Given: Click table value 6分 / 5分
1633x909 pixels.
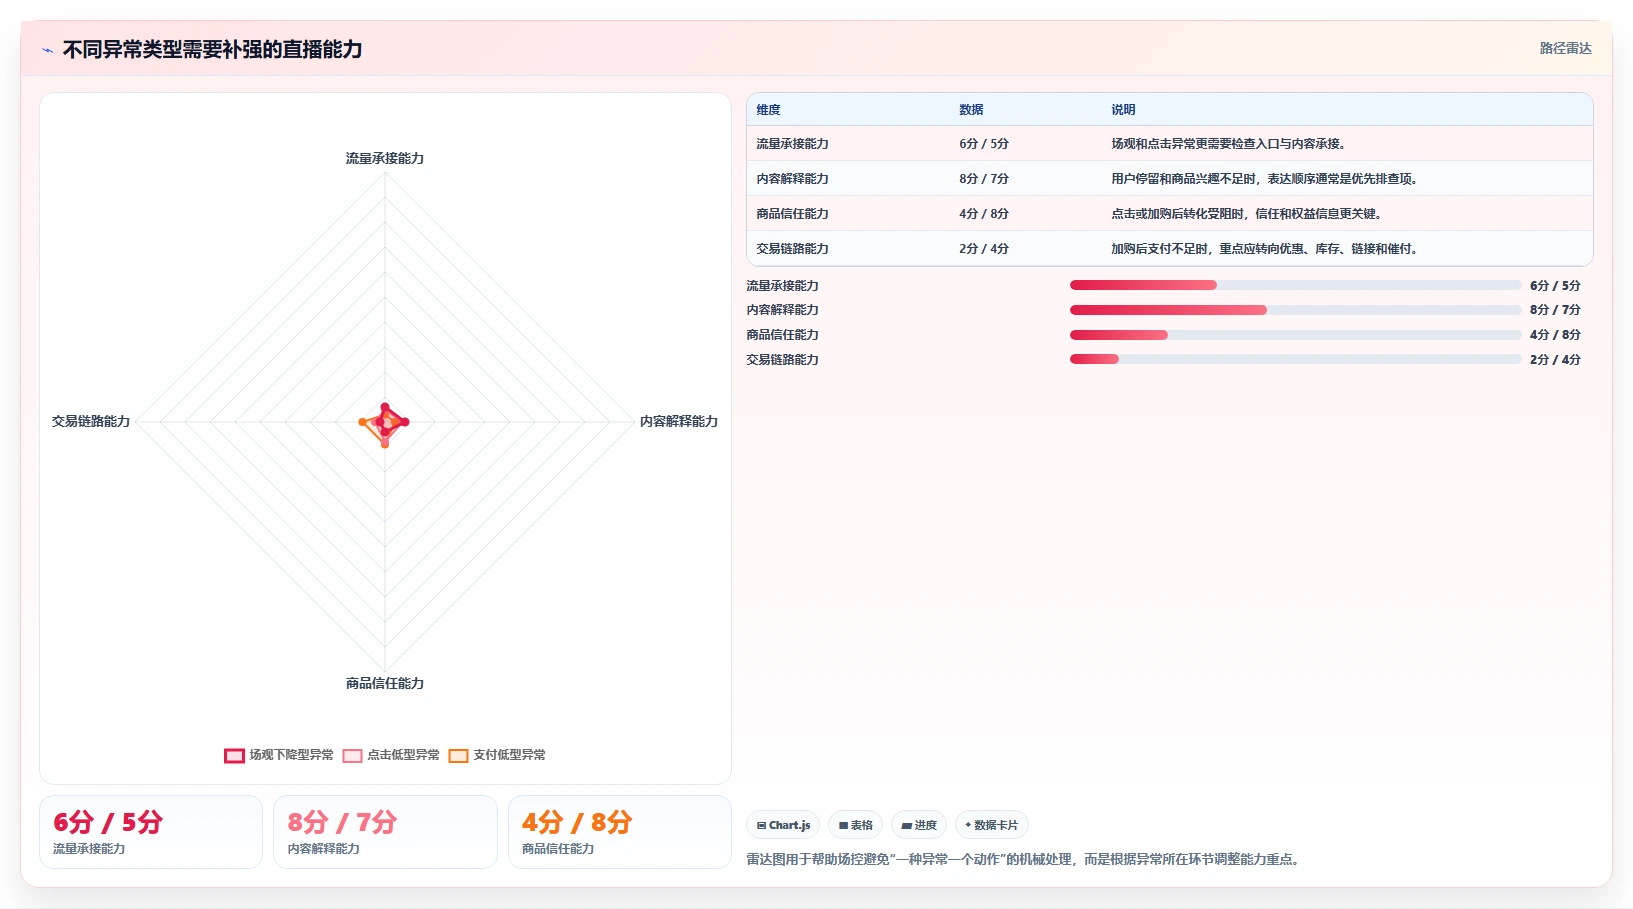Looking at the screenshot, I should click(x=984, y=144).
